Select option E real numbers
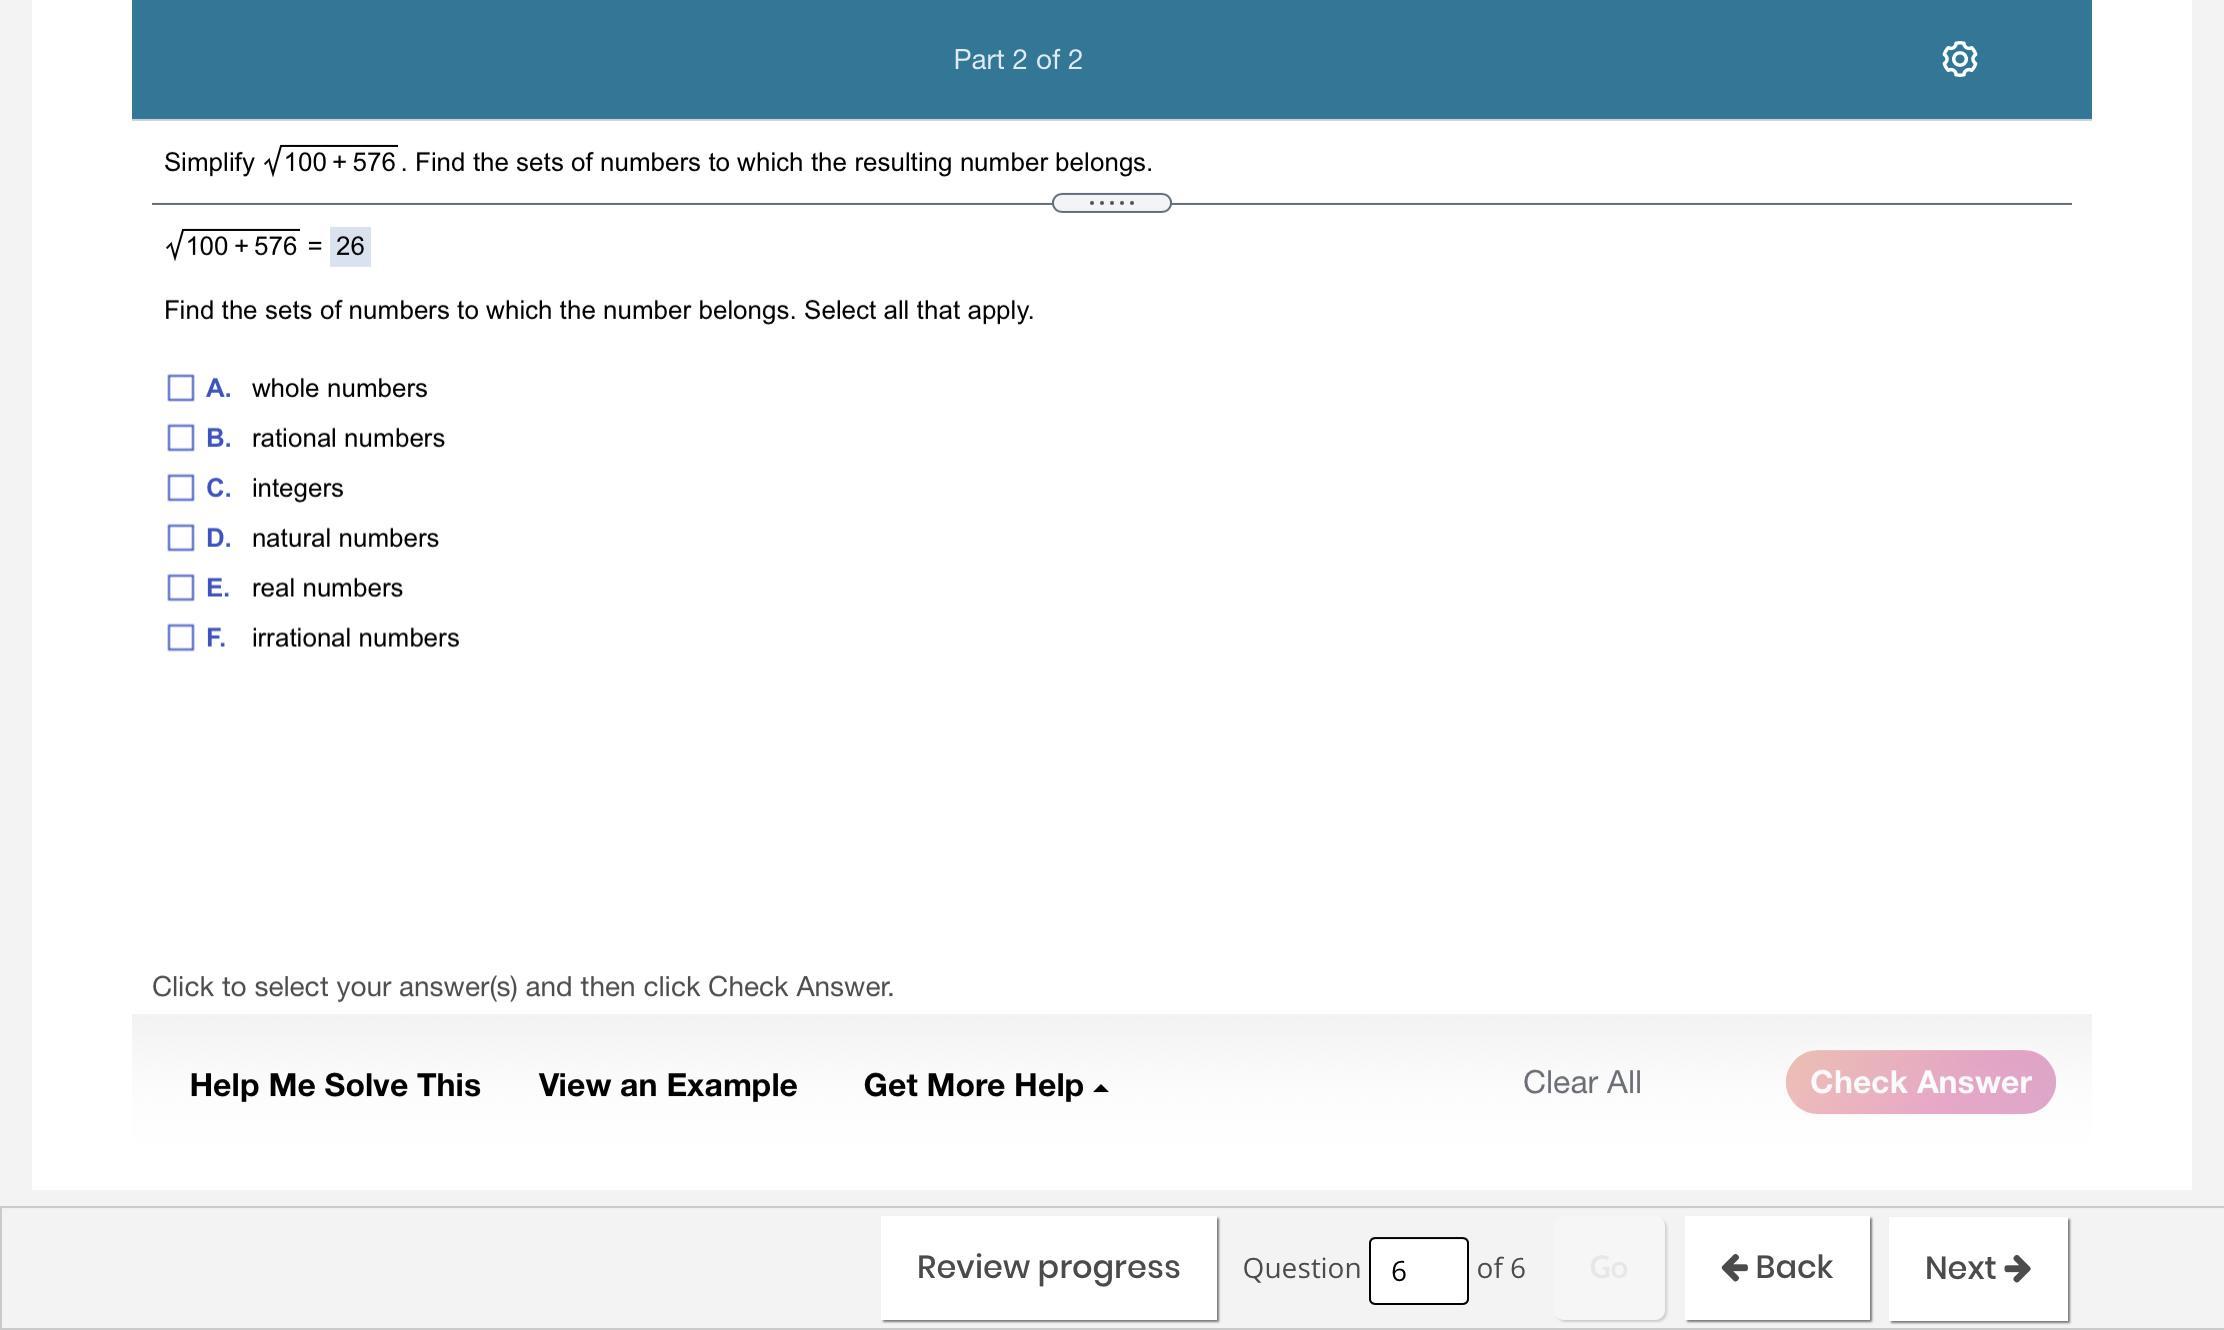This screenshot has height=1330, width=2224. [x=181, y=588]
